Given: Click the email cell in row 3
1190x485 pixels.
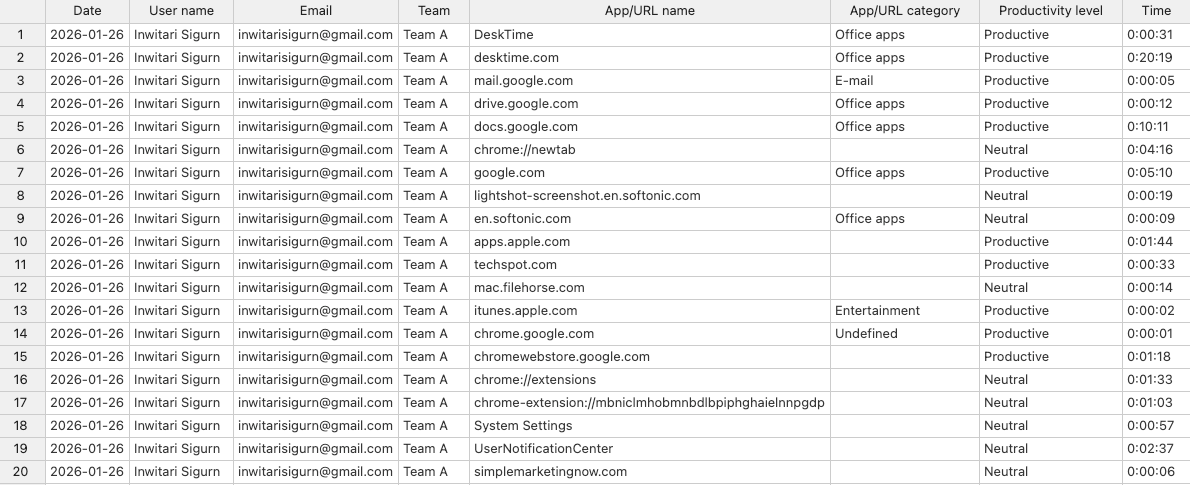Looking at the screenshot, I should tap(316, 81).
